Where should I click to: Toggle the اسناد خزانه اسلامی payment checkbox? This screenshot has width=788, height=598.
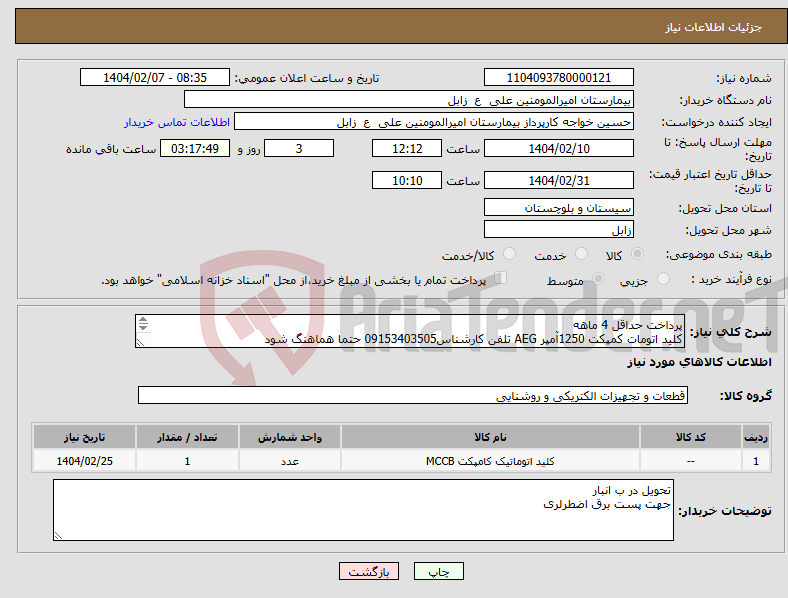coord(501,278)
